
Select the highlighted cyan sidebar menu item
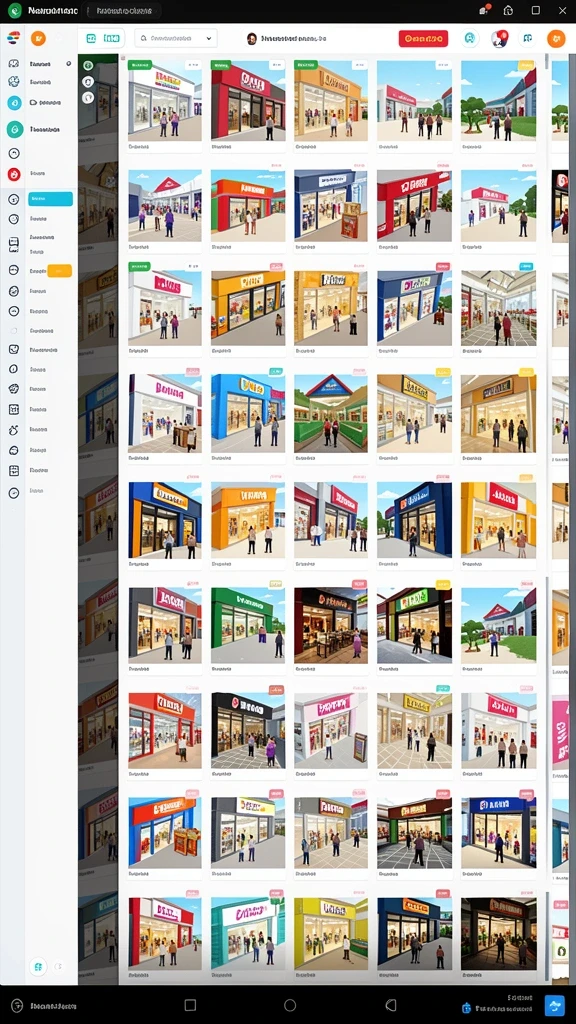click(50, 199)
